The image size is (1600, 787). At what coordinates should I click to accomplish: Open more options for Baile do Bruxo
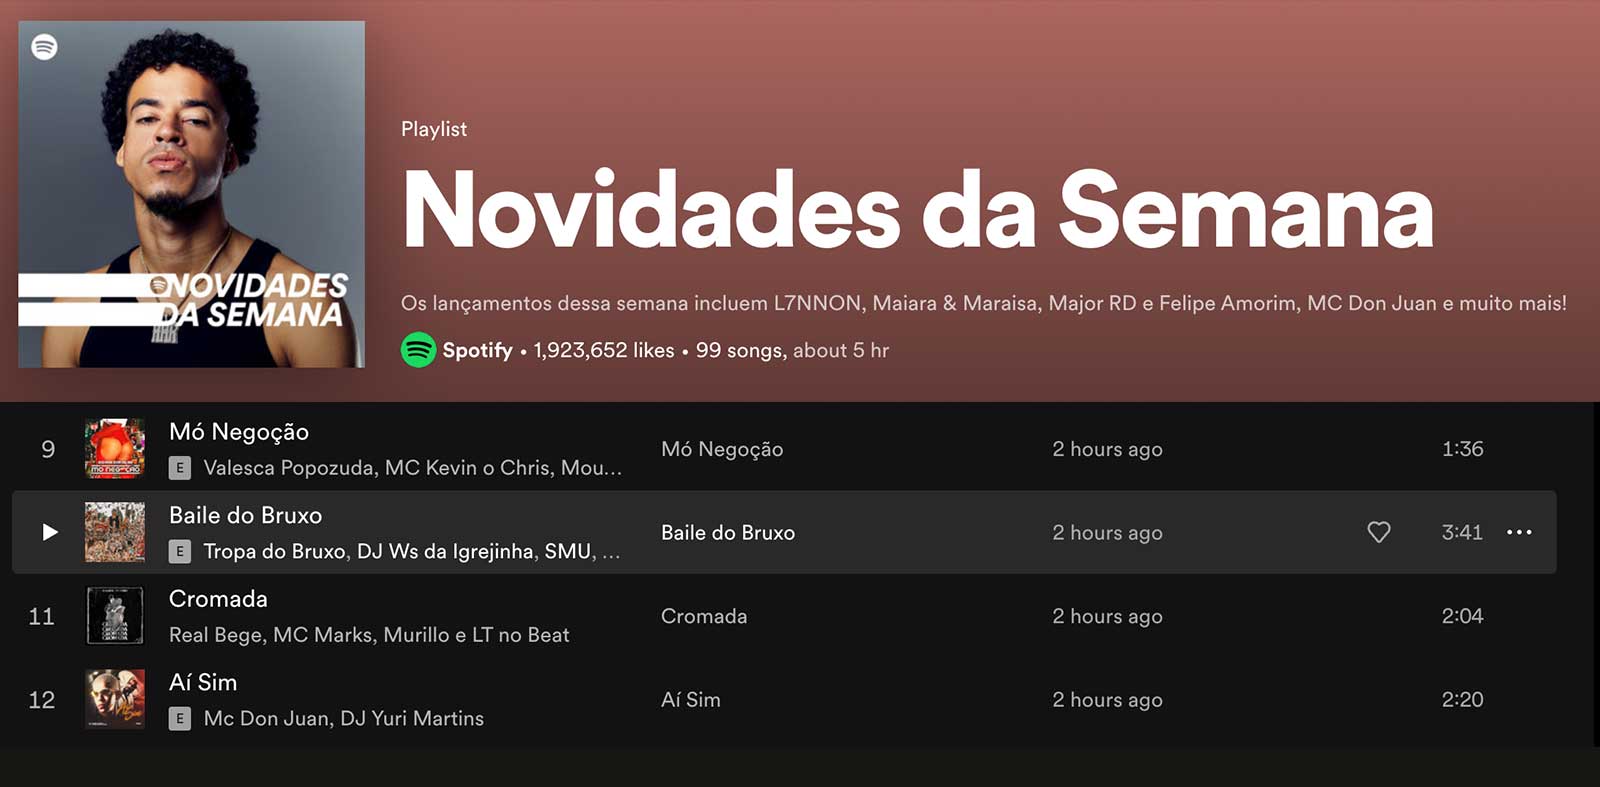(x=1519, y=532)
